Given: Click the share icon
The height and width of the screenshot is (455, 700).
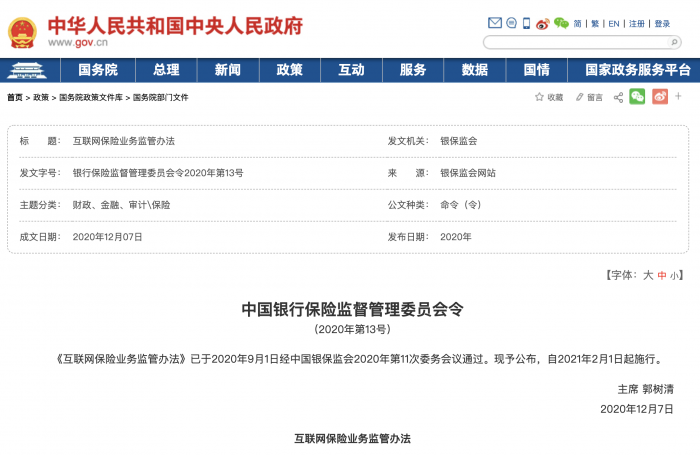Looking at the screenshot, I should (618, 97).
